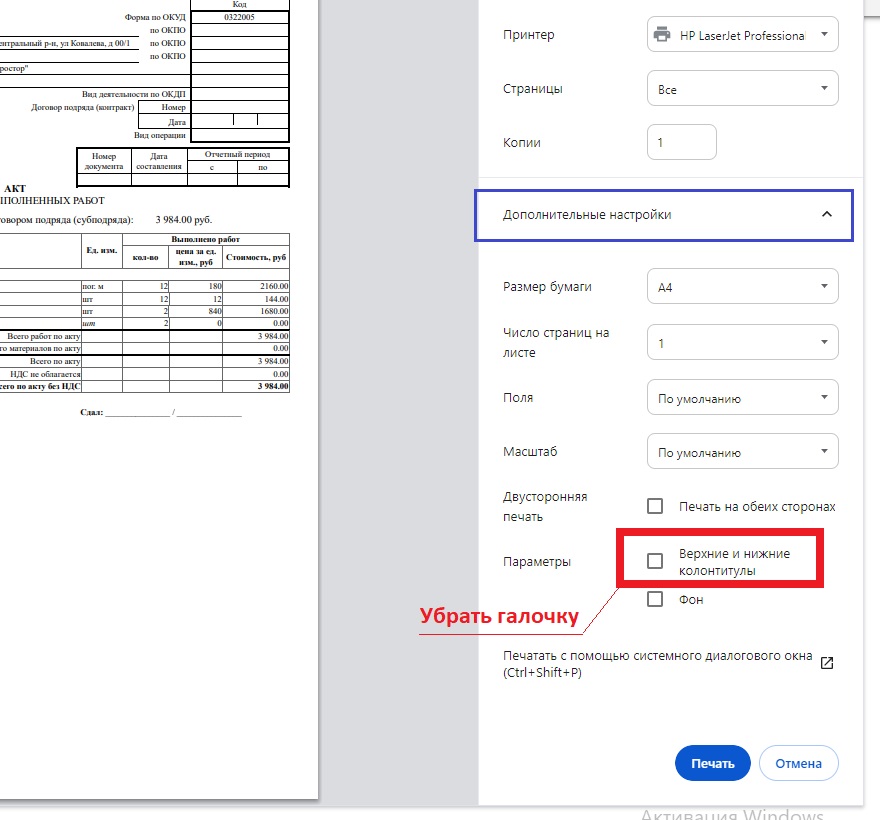
Task: Click the 3 984.00 руб. amount text
Action: coord(184,220)
